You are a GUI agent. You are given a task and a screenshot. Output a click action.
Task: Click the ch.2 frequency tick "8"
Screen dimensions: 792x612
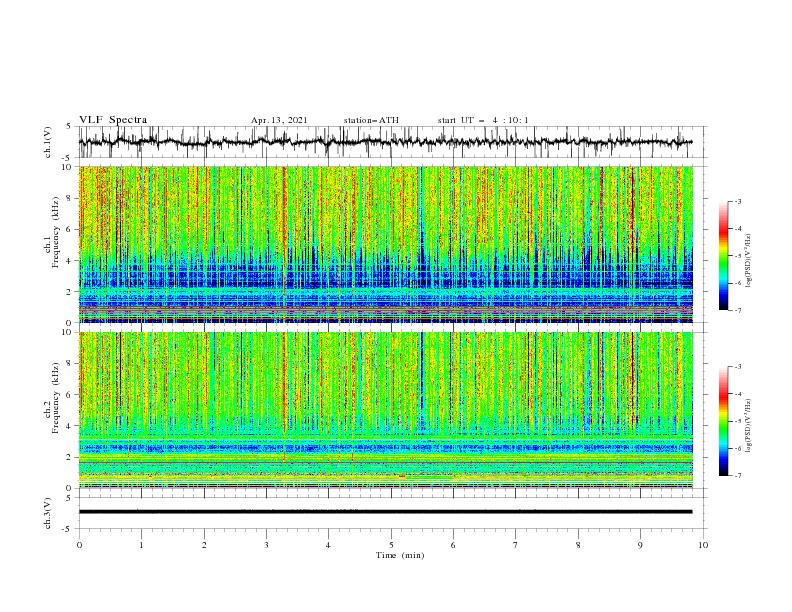(x=71, y=364)
